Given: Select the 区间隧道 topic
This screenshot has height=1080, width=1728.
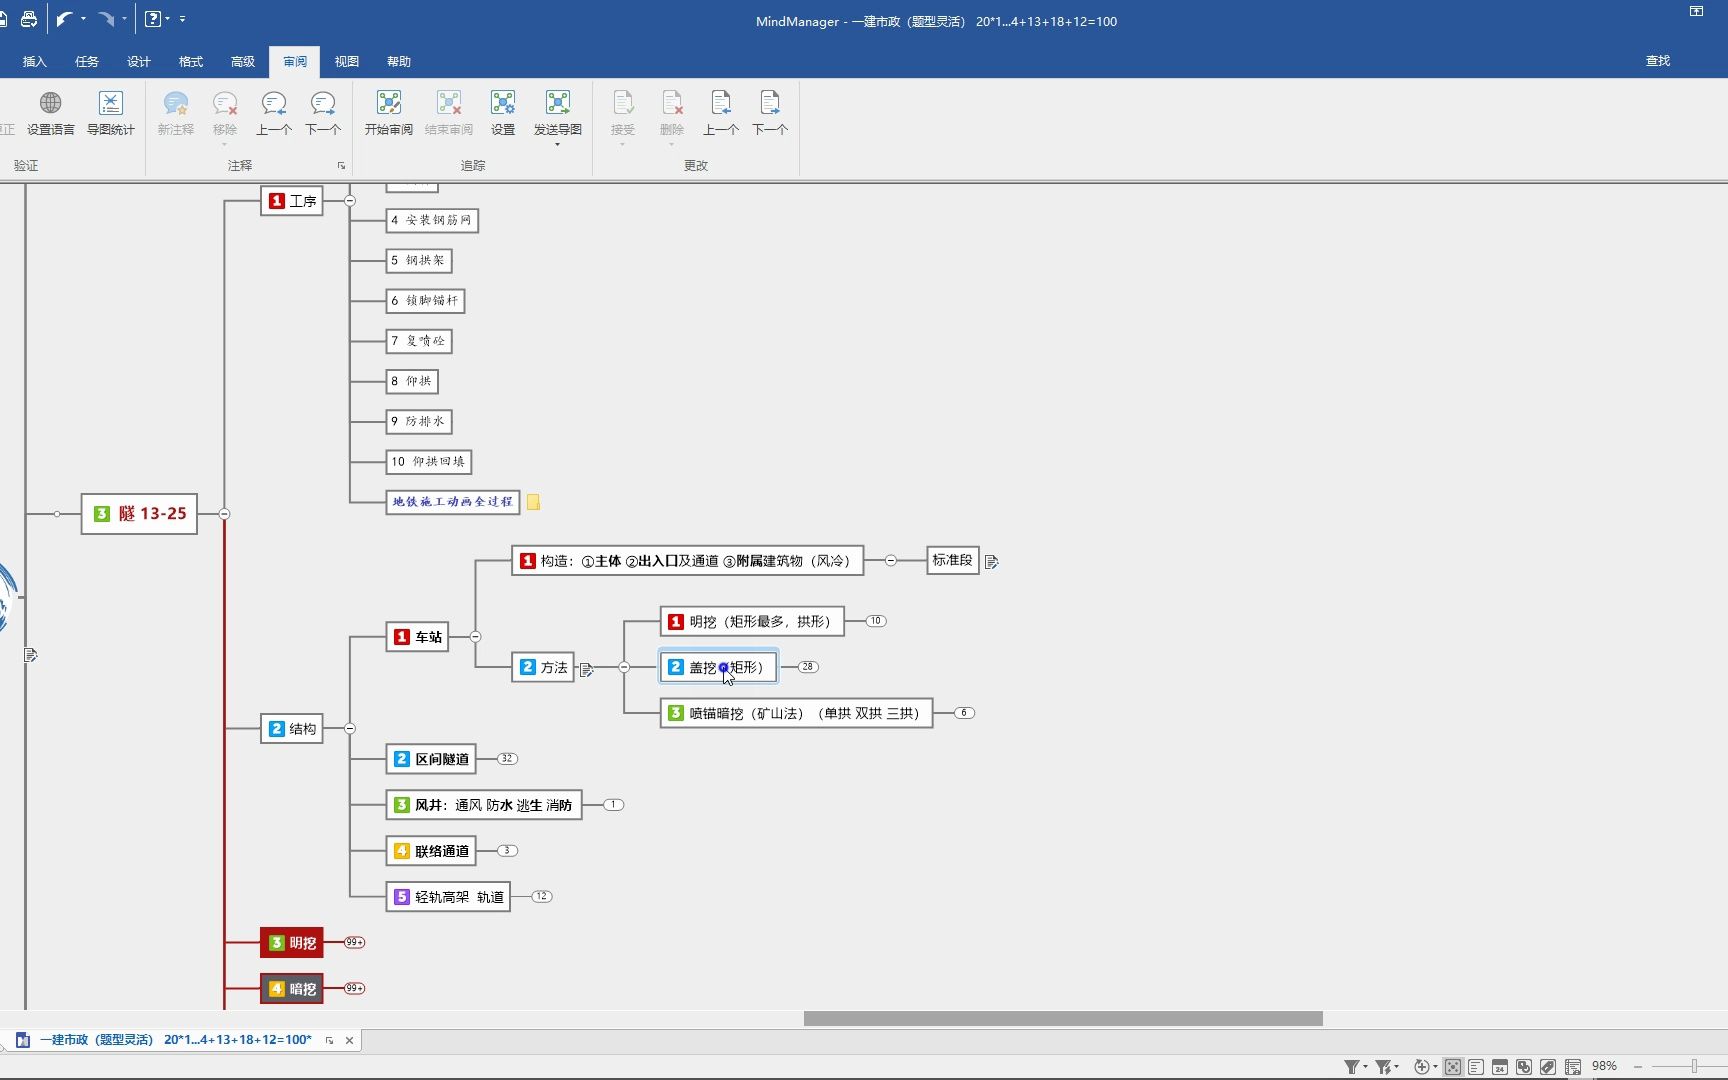Looking at the screenshot, I should 431,759.
